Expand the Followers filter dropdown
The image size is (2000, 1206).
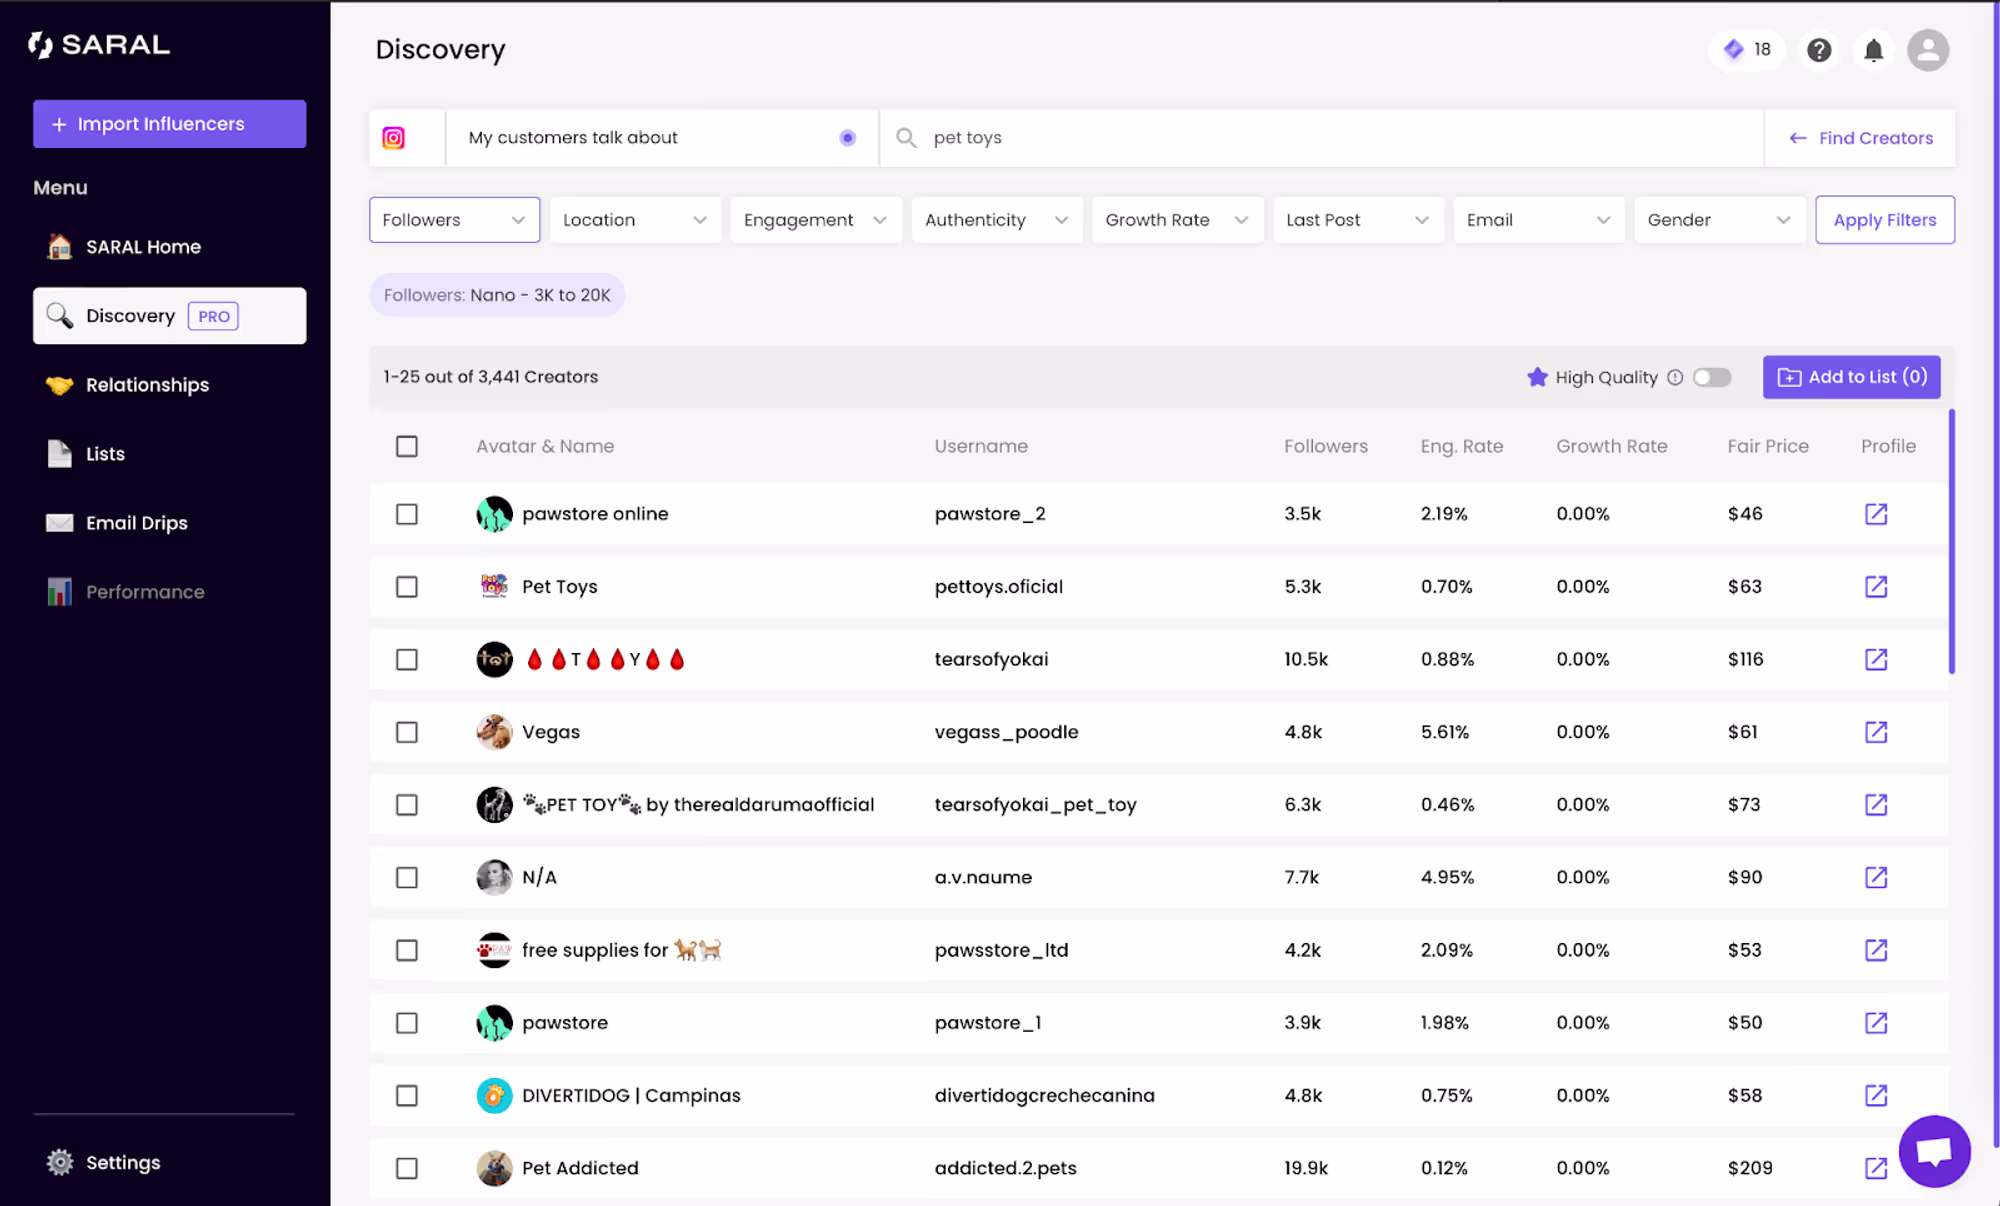pos(454,220)
